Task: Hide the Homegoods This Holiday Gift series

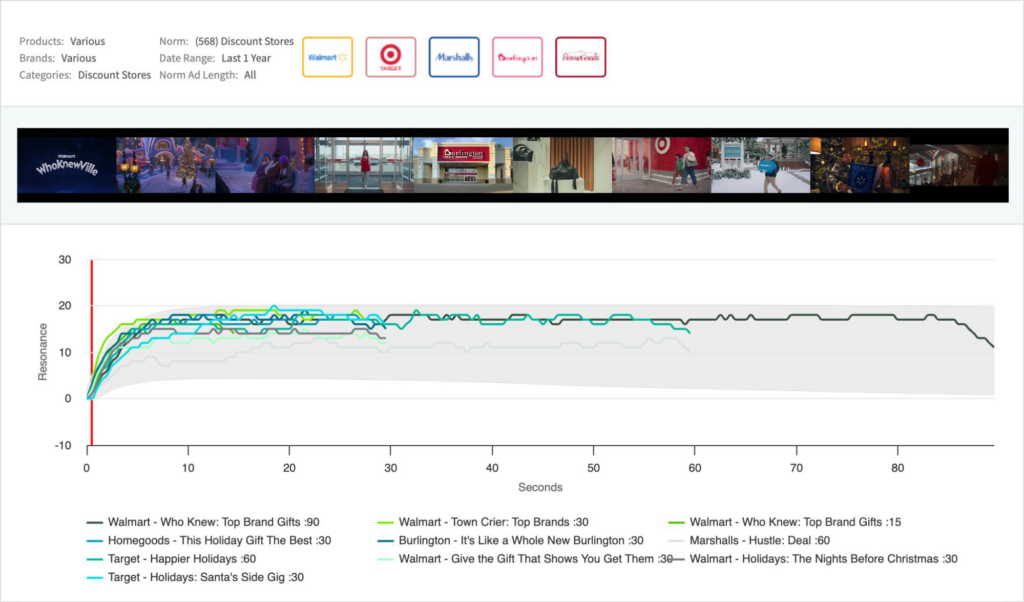Action: pos(219,540)
